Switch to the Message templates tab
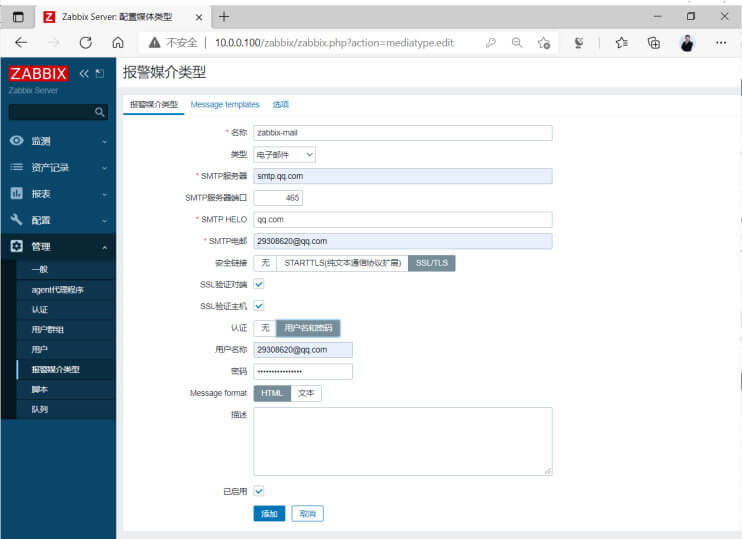Viewport: 742px width, 539px height. point(225,104)
